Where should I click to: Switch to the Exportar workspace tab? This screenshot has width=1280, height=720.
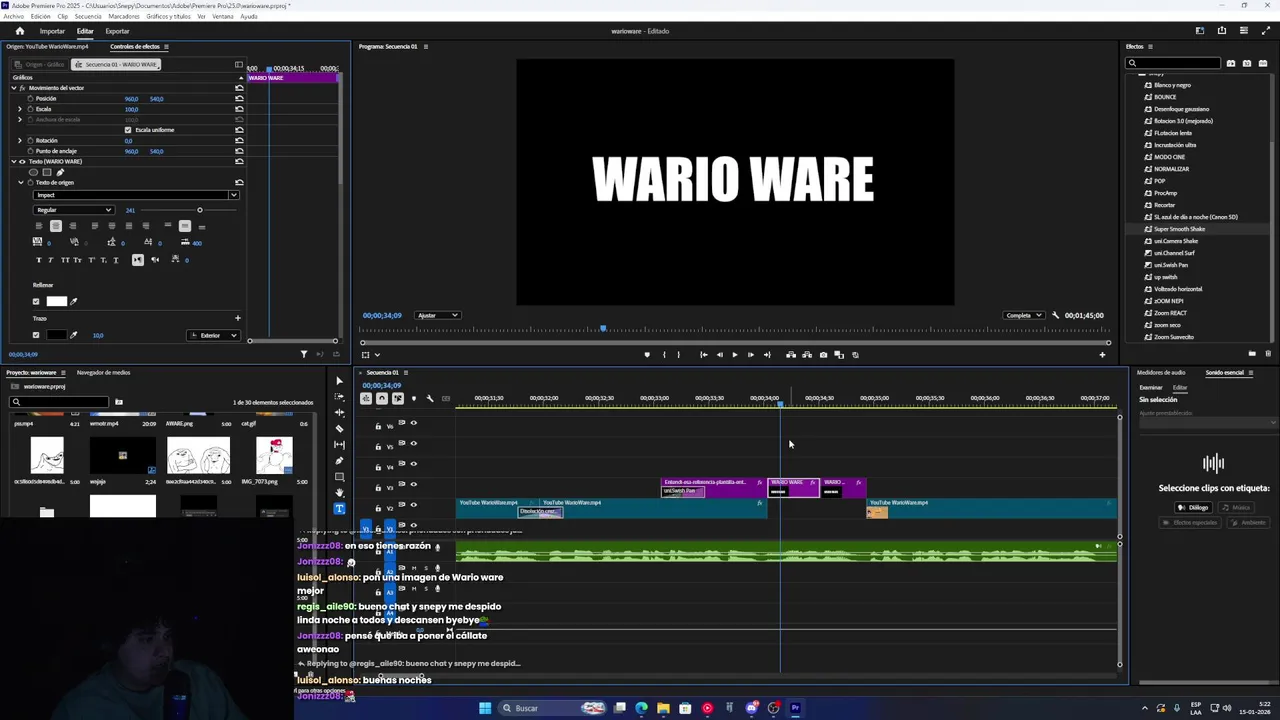[x=117, y=31]
